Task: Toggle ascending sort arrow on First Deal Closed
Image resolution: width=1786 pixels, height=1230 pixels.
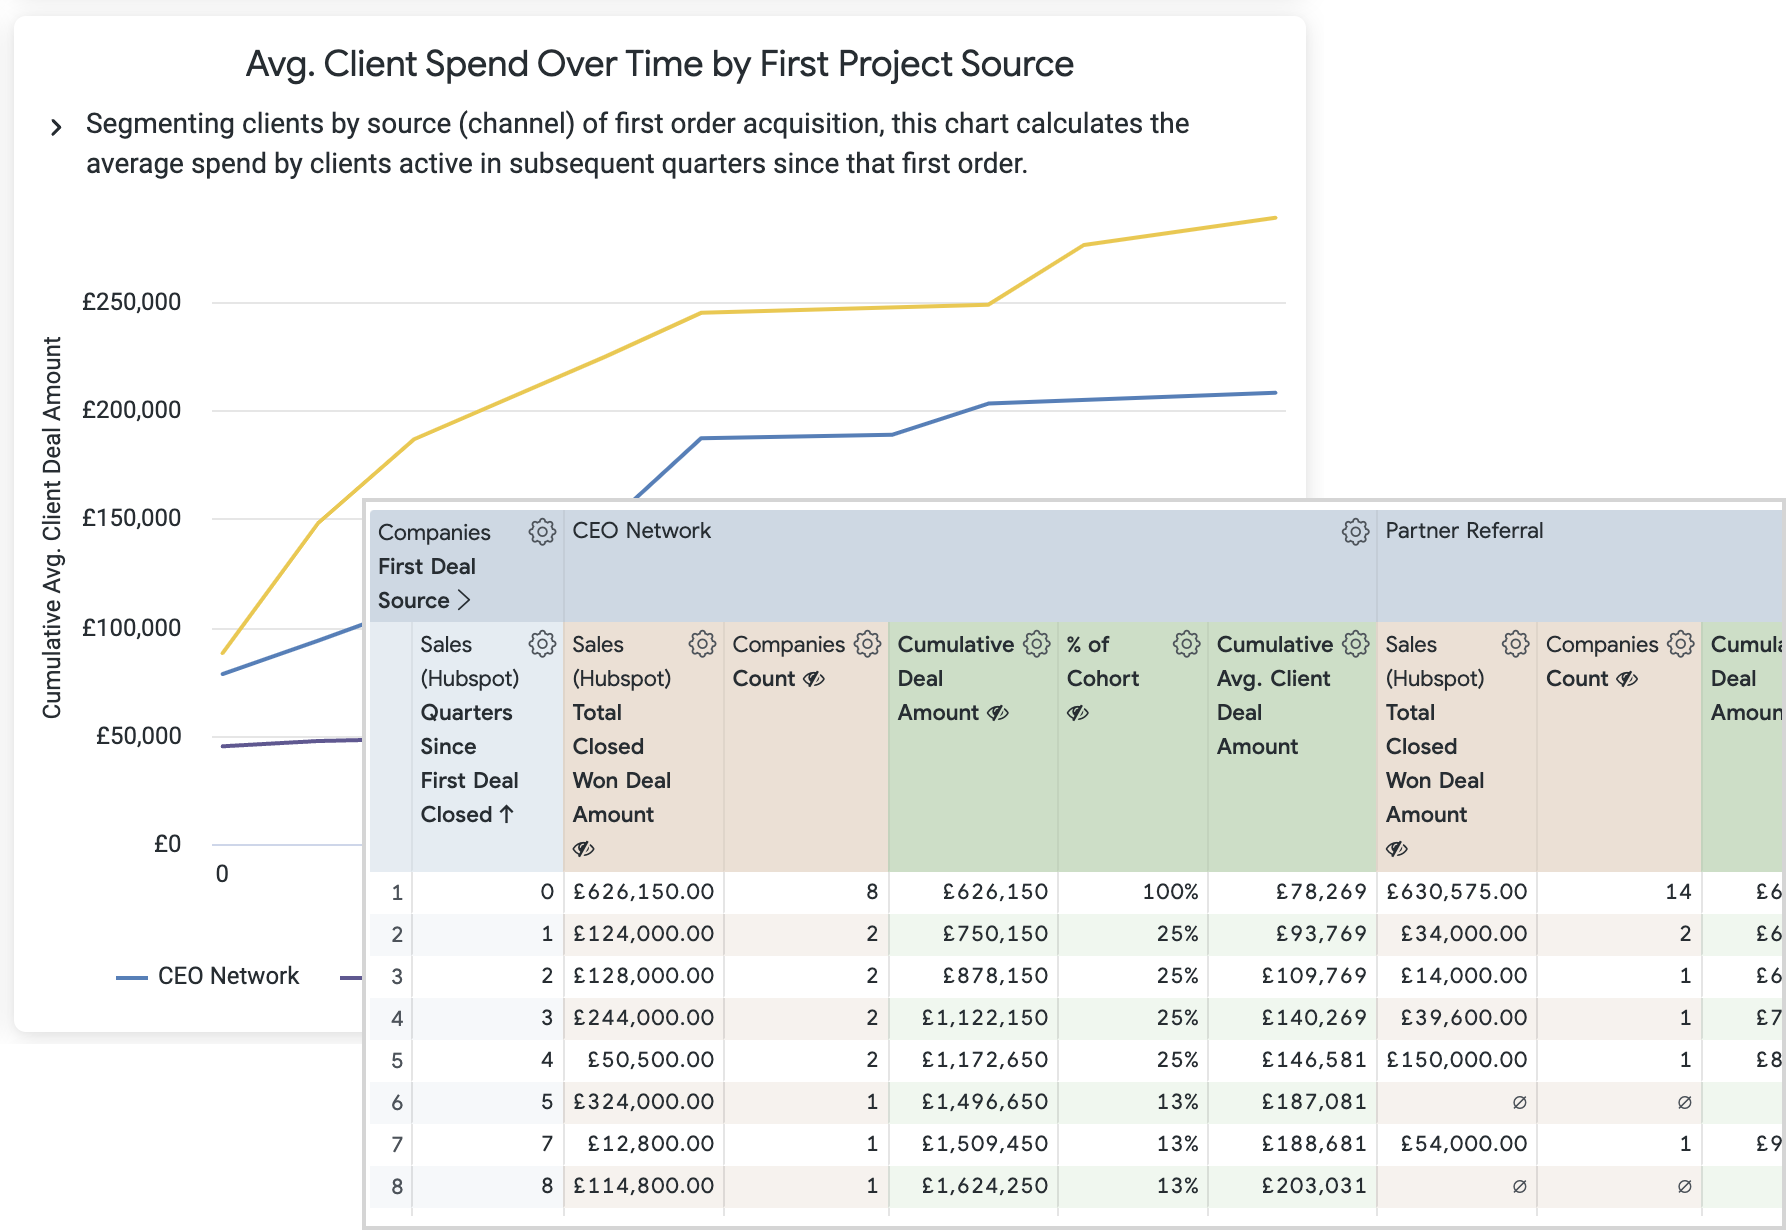Action: [507, 814]
